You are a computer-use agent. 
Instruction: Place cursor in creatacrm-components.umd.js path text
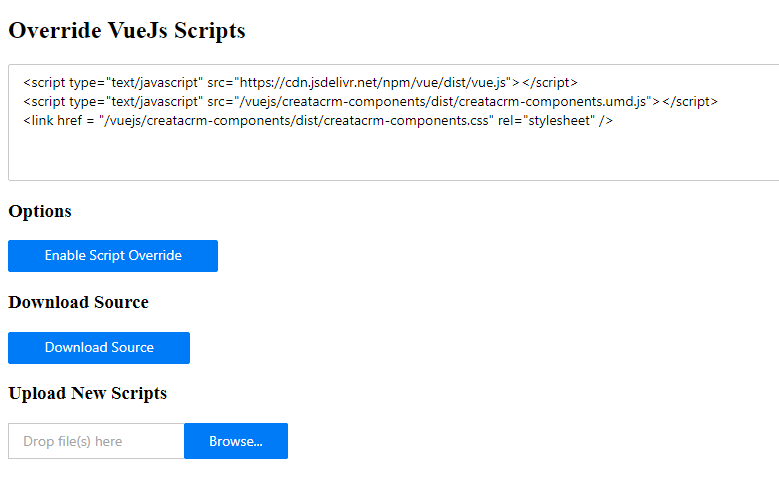(443, 101)
